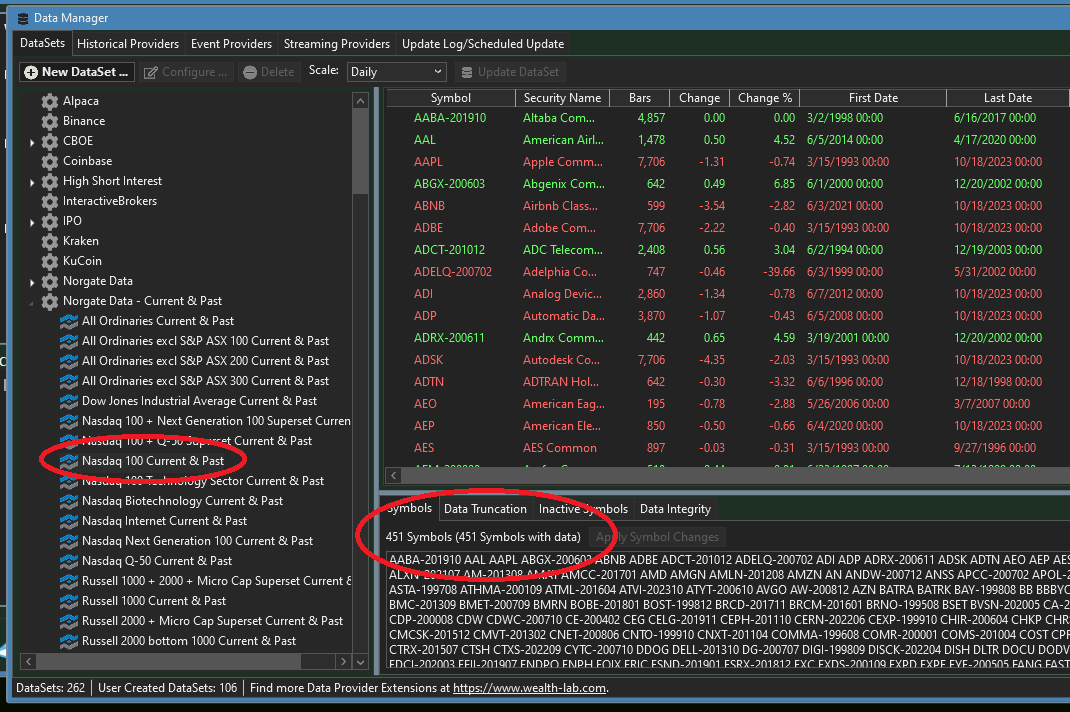
Task: Click the Kraken provider gear icon
Action: point(49,241)
